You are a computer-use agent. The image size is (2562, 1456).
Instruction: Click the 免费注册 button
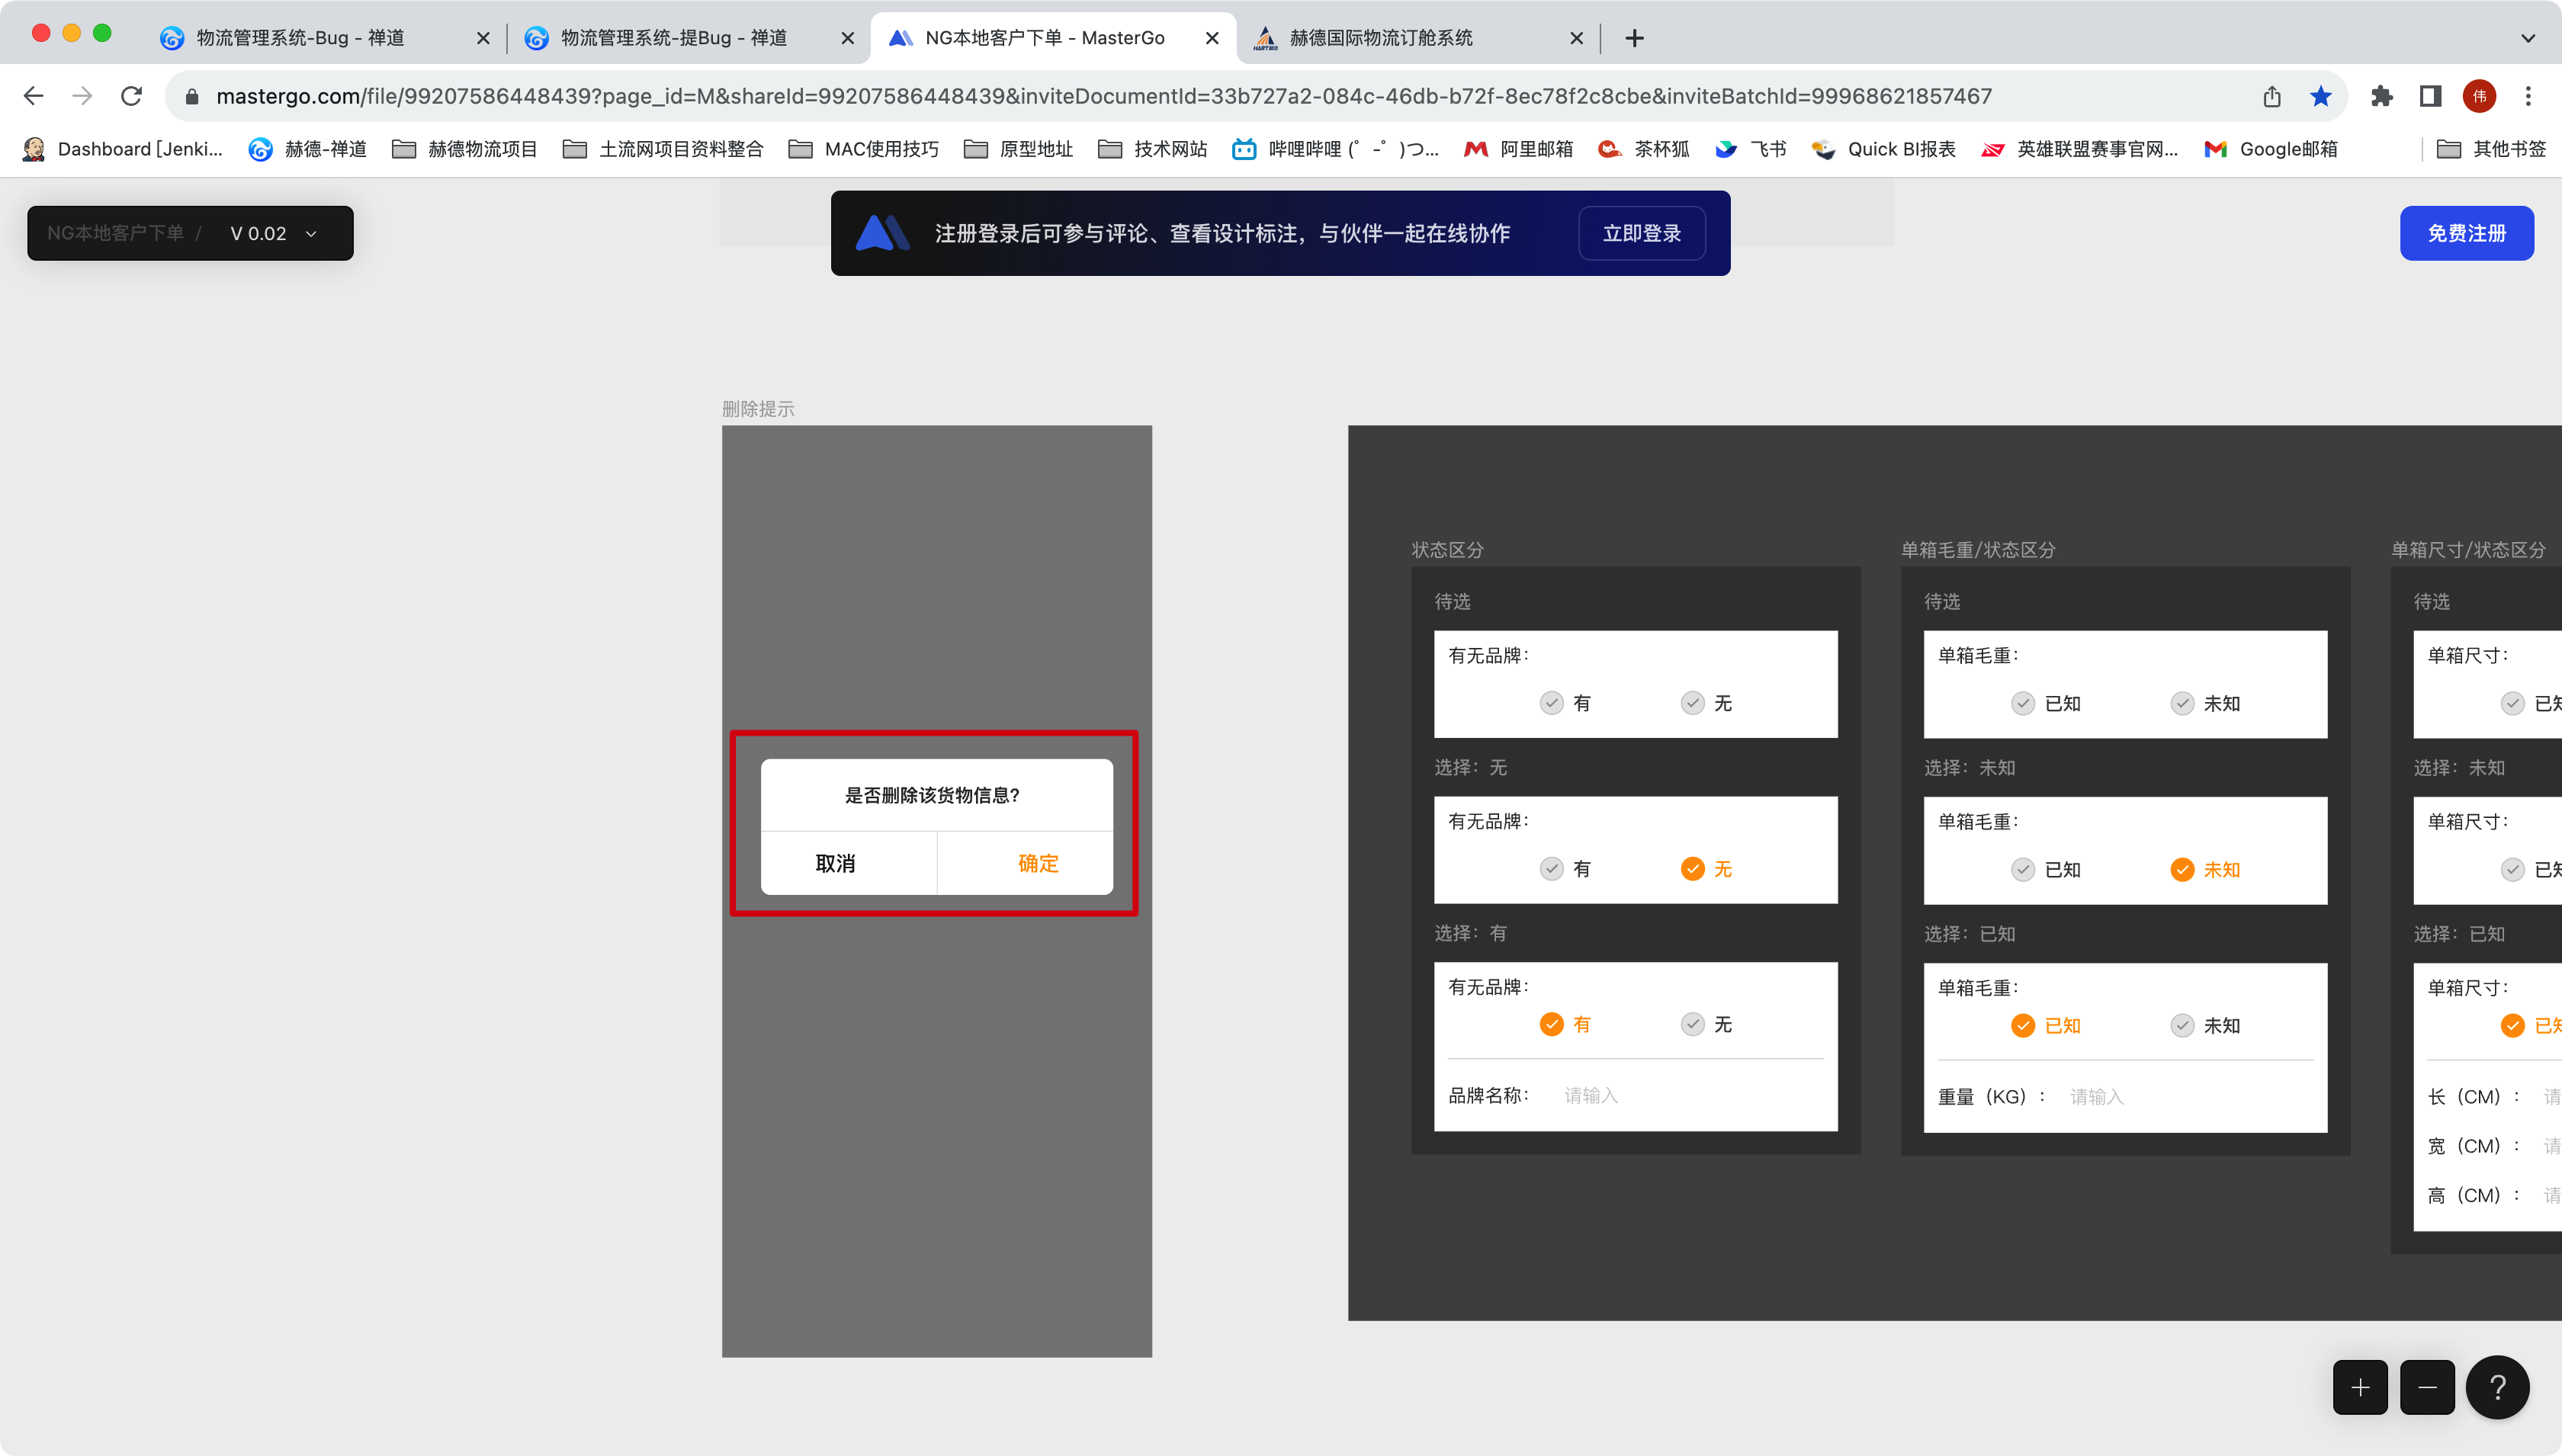click(x=2466, y=233)
